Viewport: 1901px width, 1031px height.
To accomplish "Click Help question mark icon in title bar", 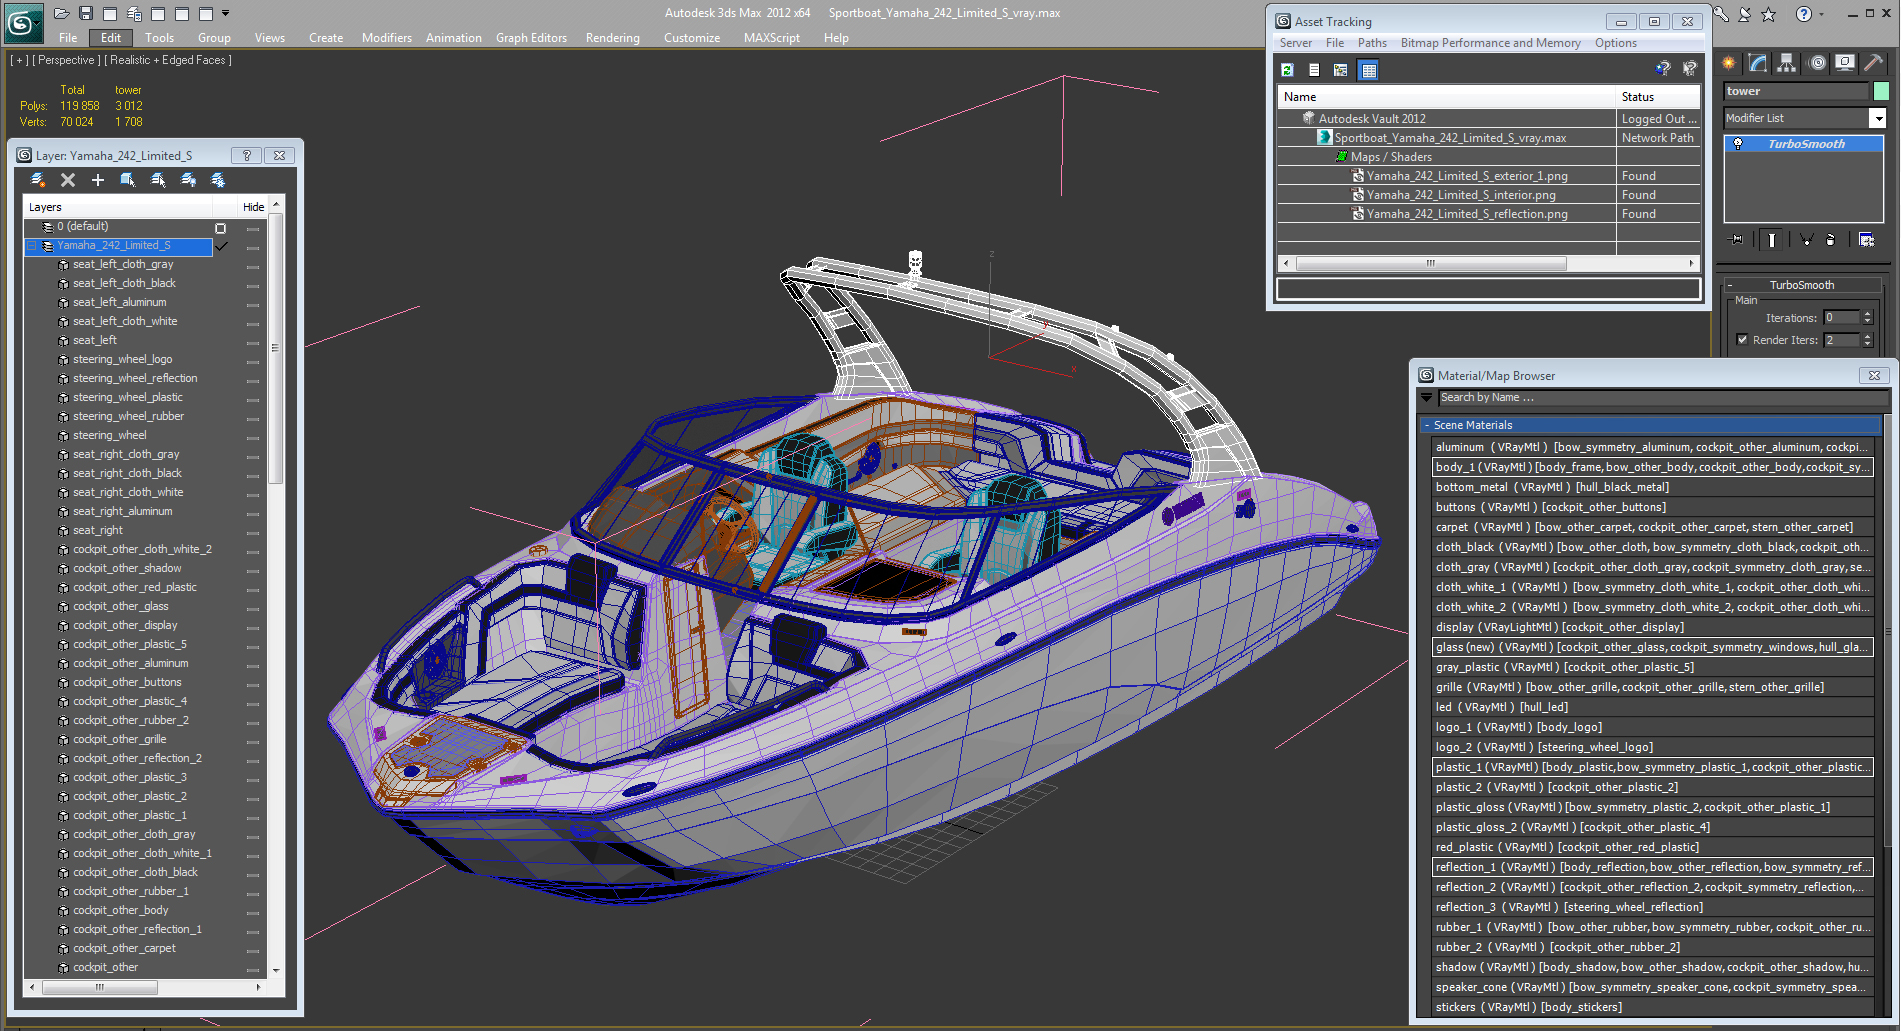I will tap(1804, 14).
